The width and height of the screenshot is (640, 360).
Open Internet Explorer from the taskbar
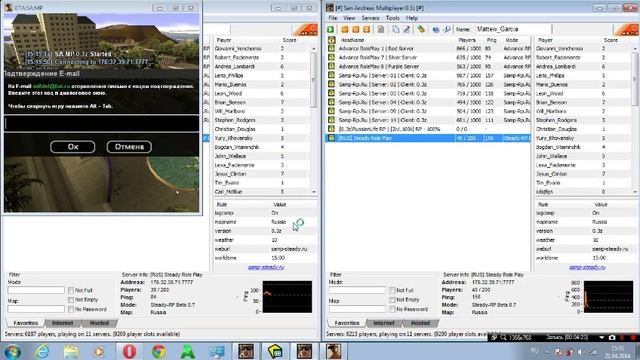pos(42,351)
